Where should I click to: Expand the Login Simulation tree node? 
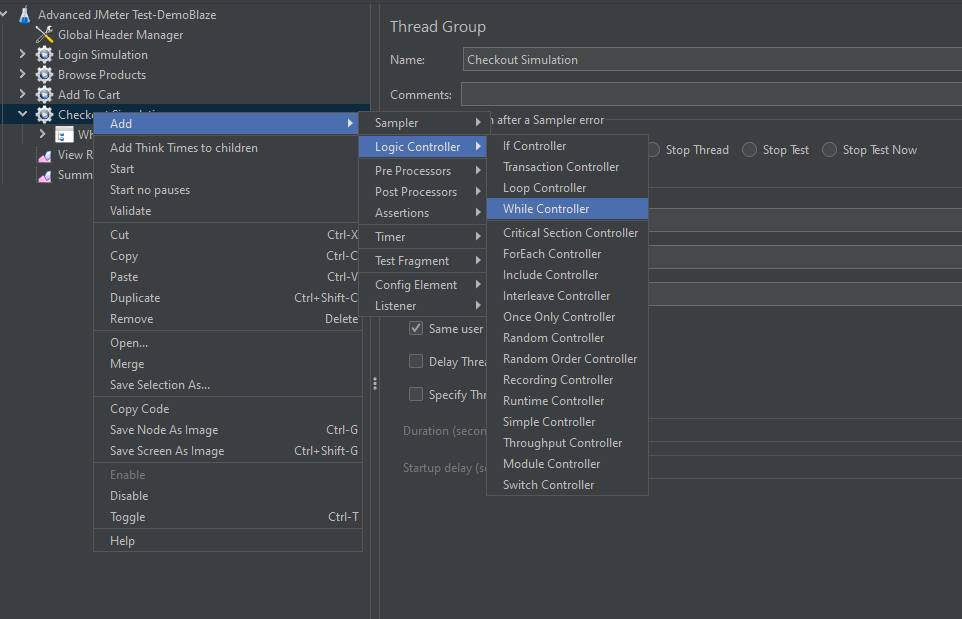point(23,54)
